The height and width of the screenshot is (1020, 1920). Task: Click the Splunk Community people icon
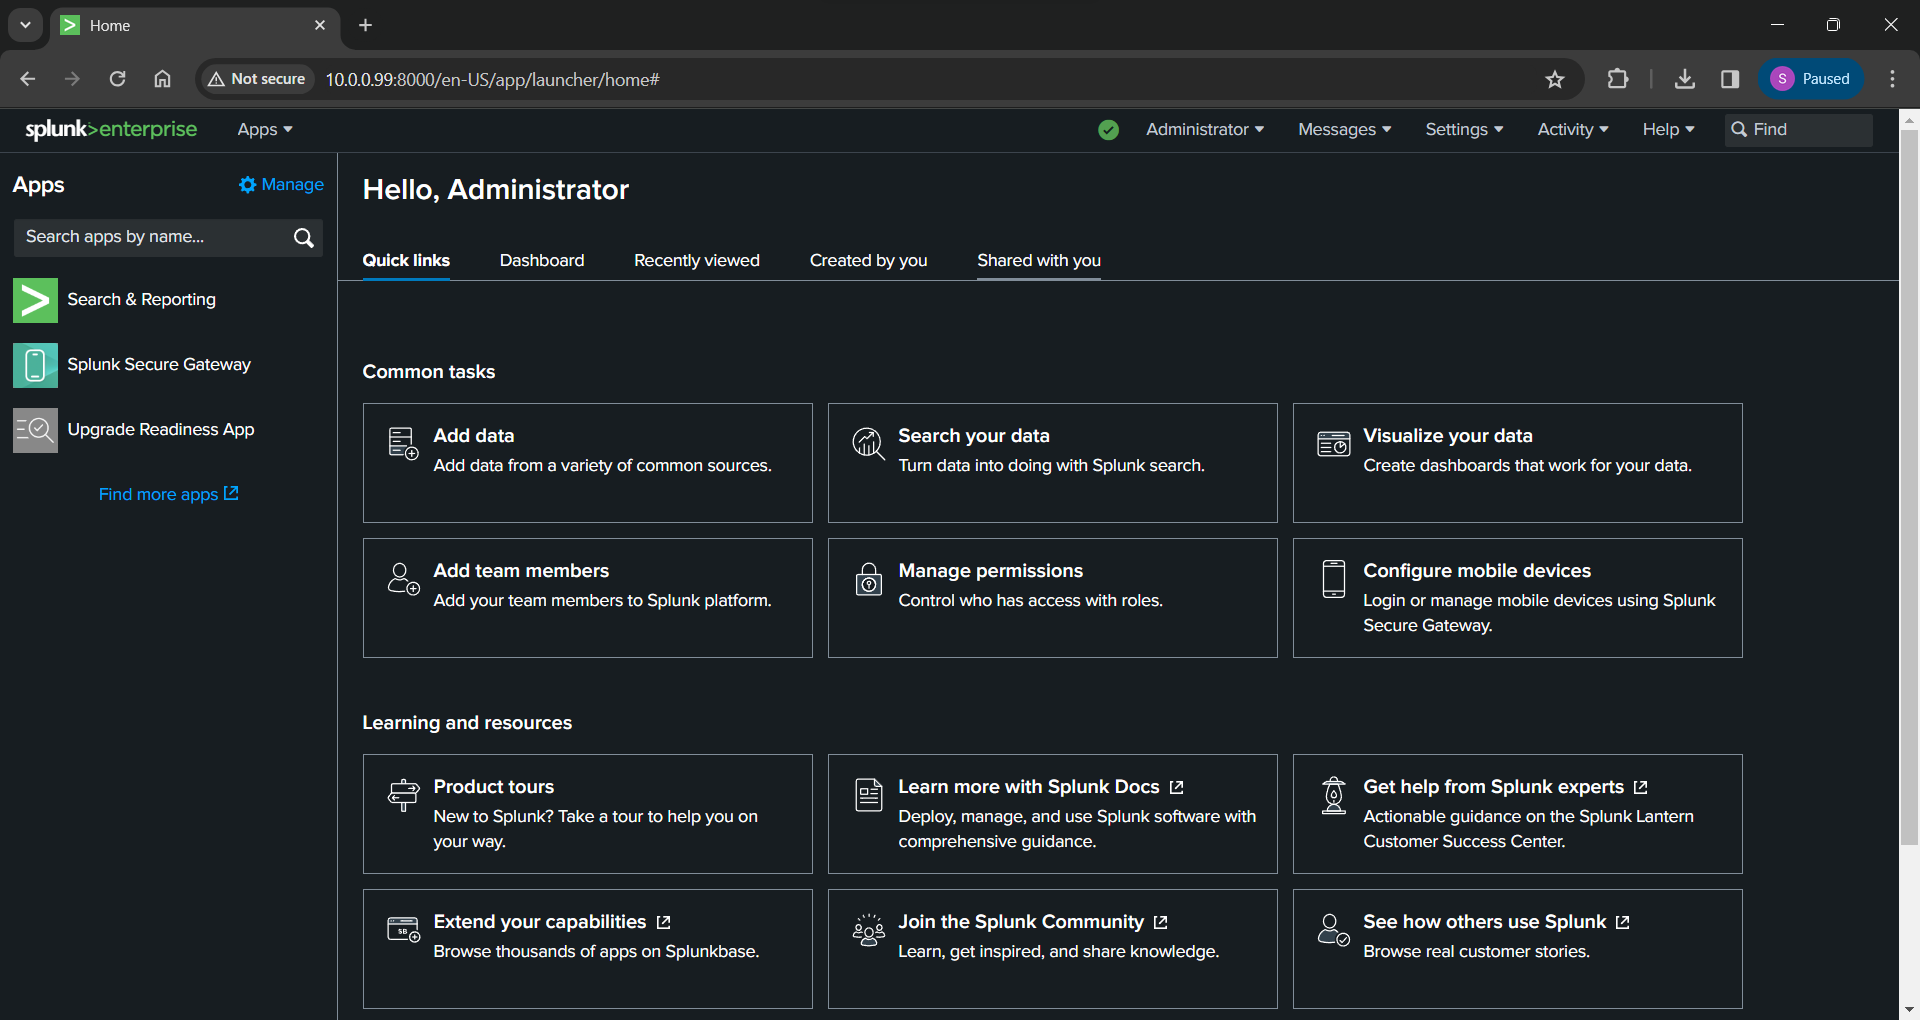coord(868,929)
